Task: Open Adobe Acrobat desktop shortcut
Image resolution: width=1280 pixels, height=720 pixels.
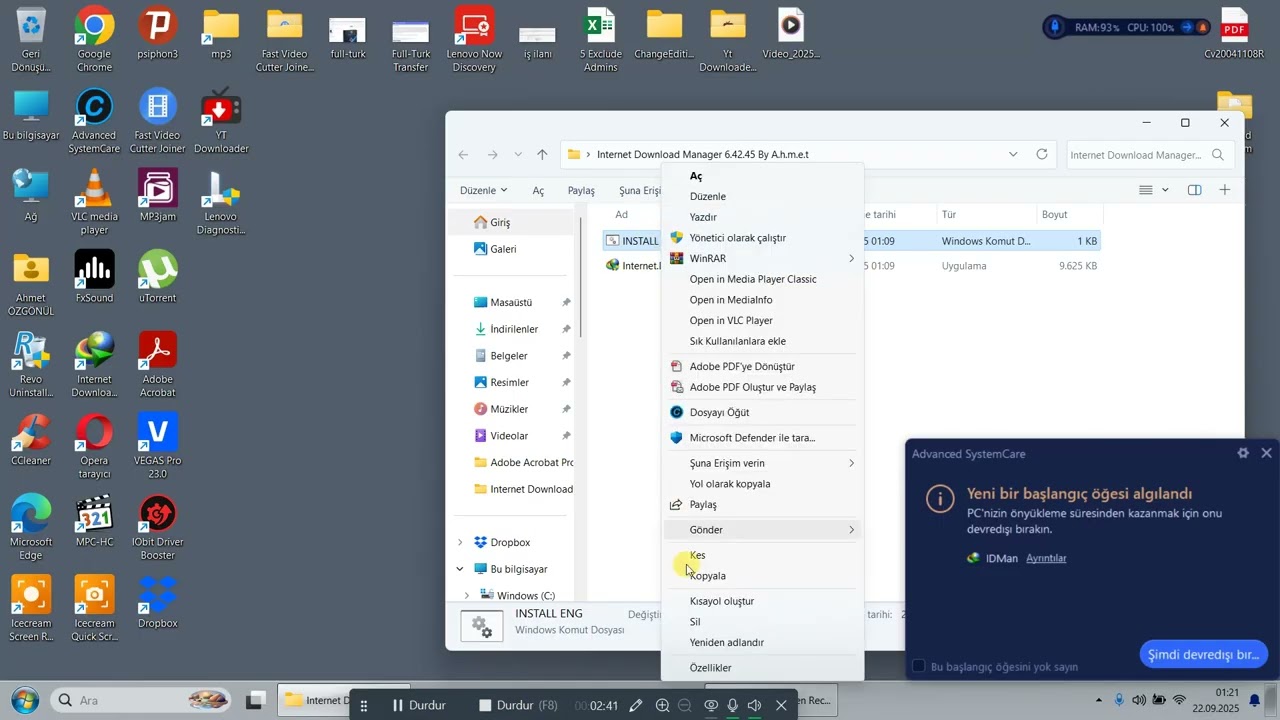Action: click(158, 366)
